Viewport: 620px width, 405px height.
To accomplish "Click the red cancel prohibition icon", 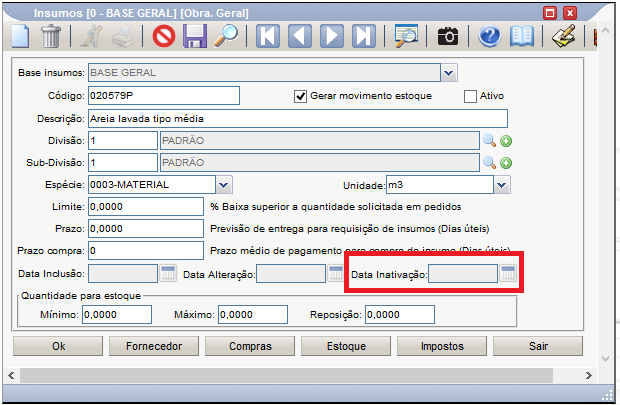I will 164,36.
